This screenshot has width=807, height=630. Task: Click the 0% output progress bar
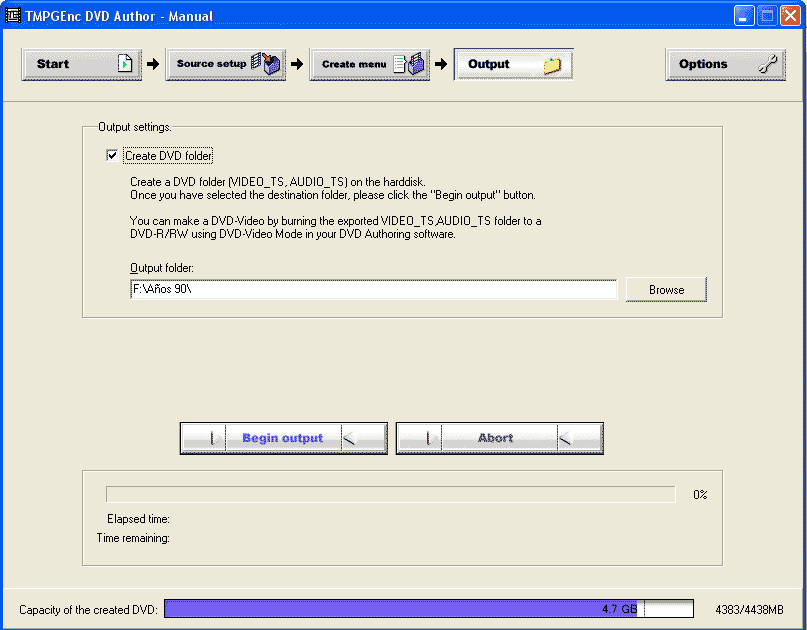pyautogui.click(x=390, y=494)
